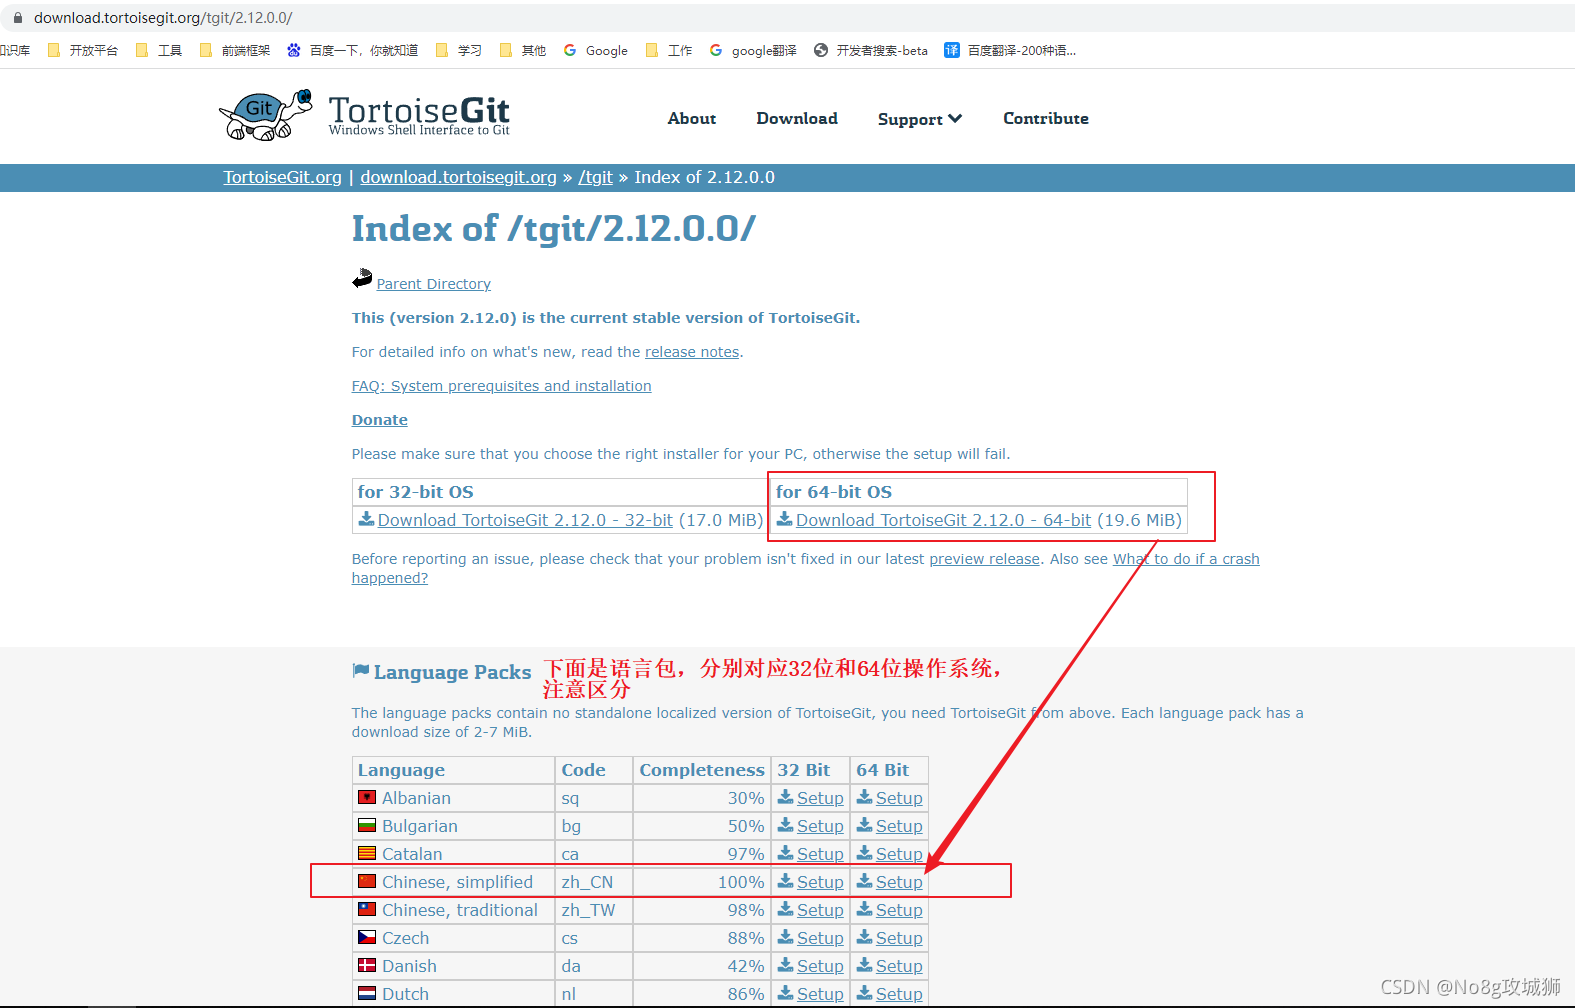Image resolution: width=1575 pixels, height=1008 pixels.
Task: Open the 开发者搜索-beta bookmark
Action: [871, 50]
